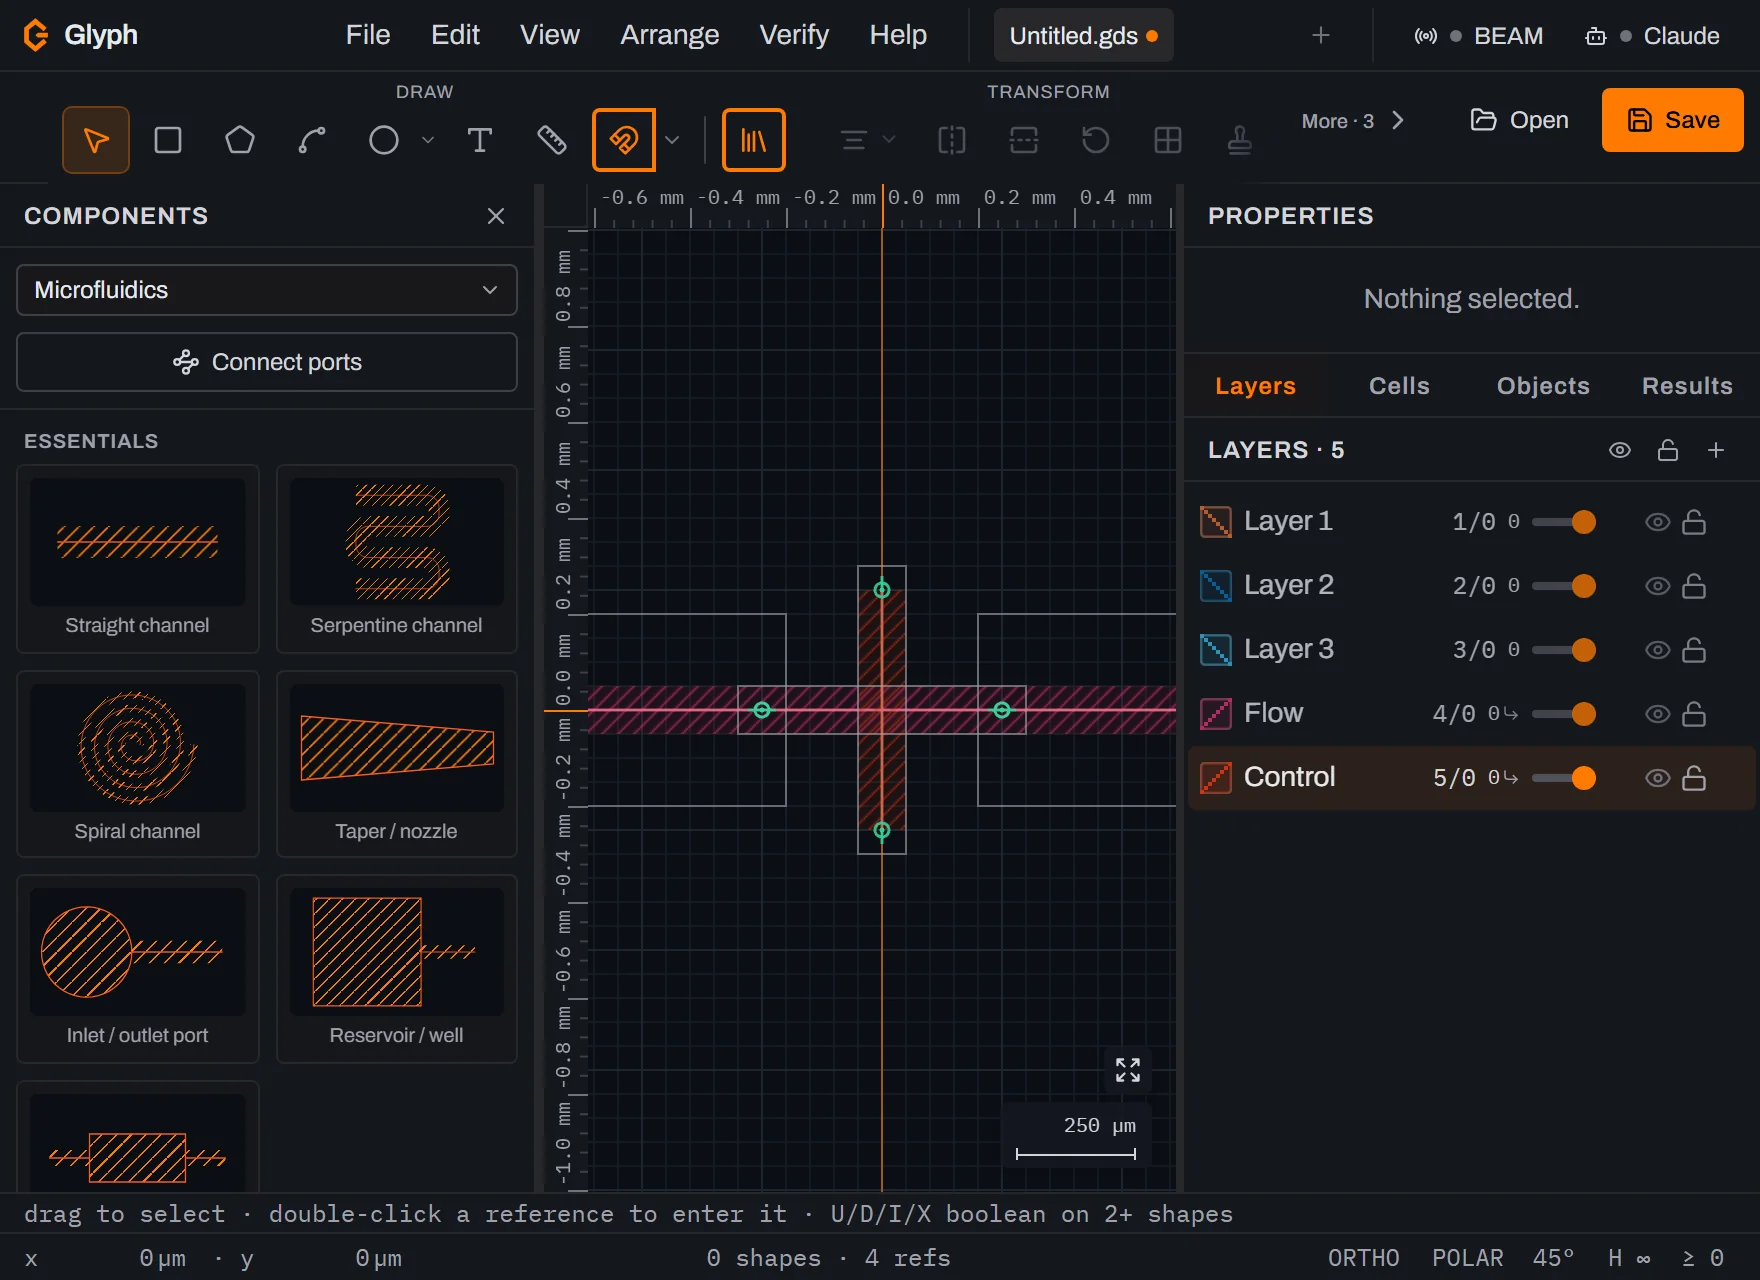The image size is (1760, 1280).
Task: Open the snap tool dropdown arrow
Action: pos(672,140)
